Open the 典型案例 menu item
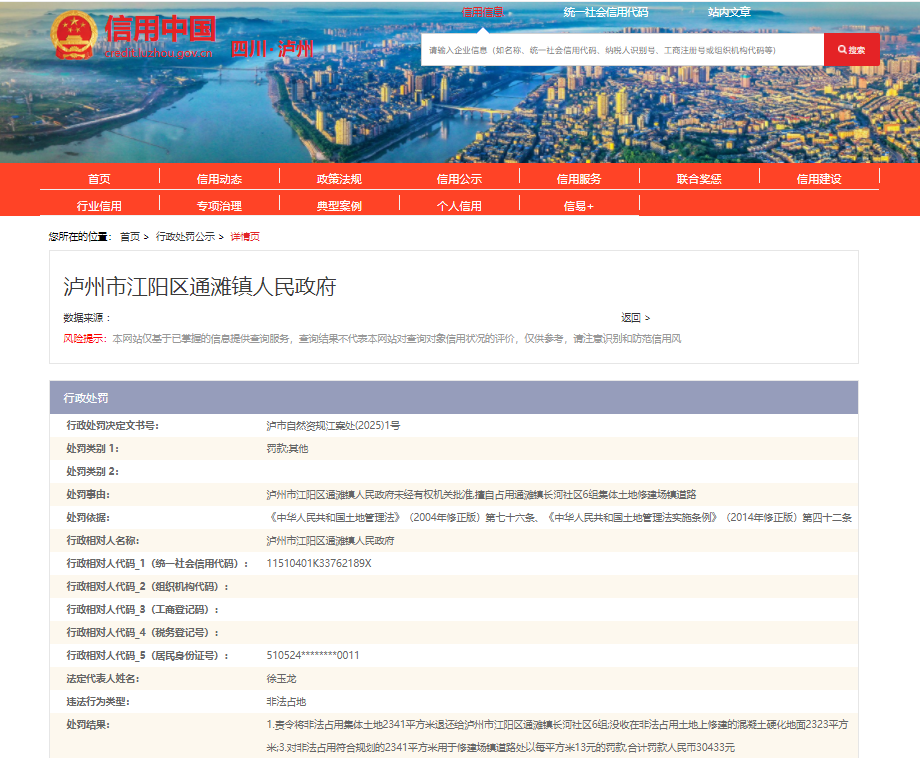The width and height of the screenshot is (920, 758). (339, 206)
